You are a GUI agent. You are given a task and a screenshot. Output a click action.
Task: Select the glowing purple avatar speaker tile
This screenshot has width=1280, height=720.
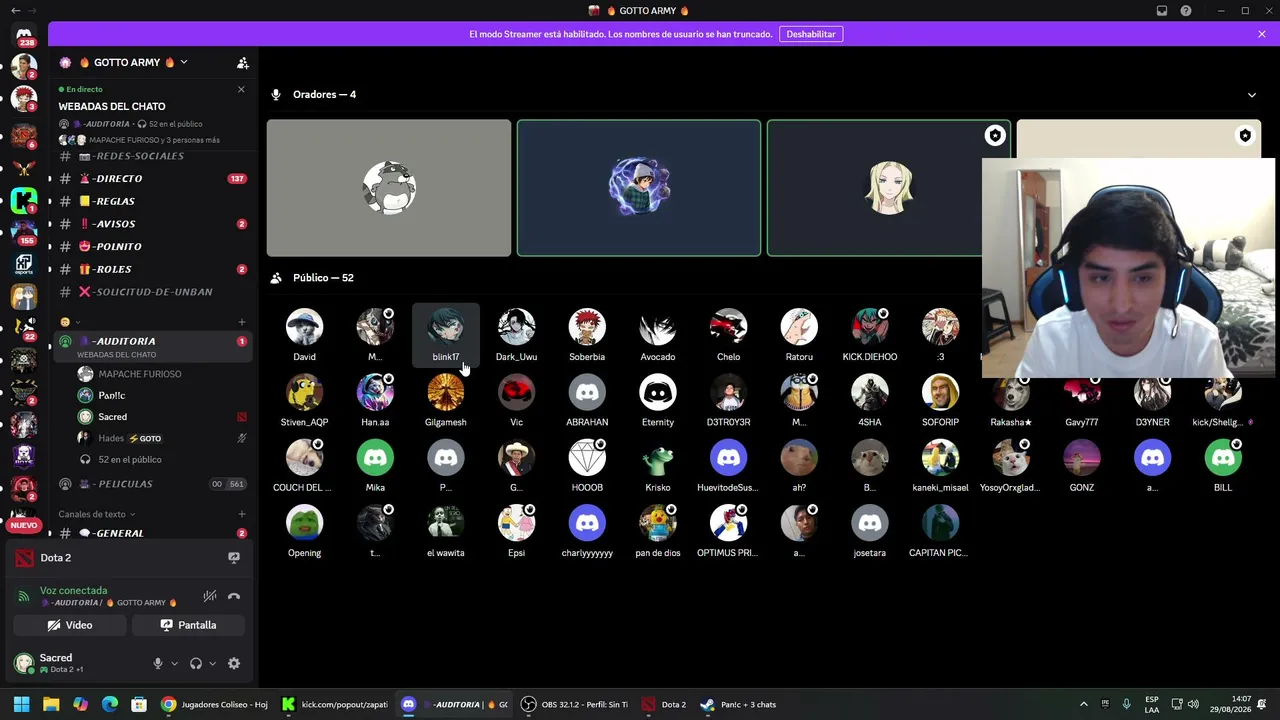(x=639, y=188)
